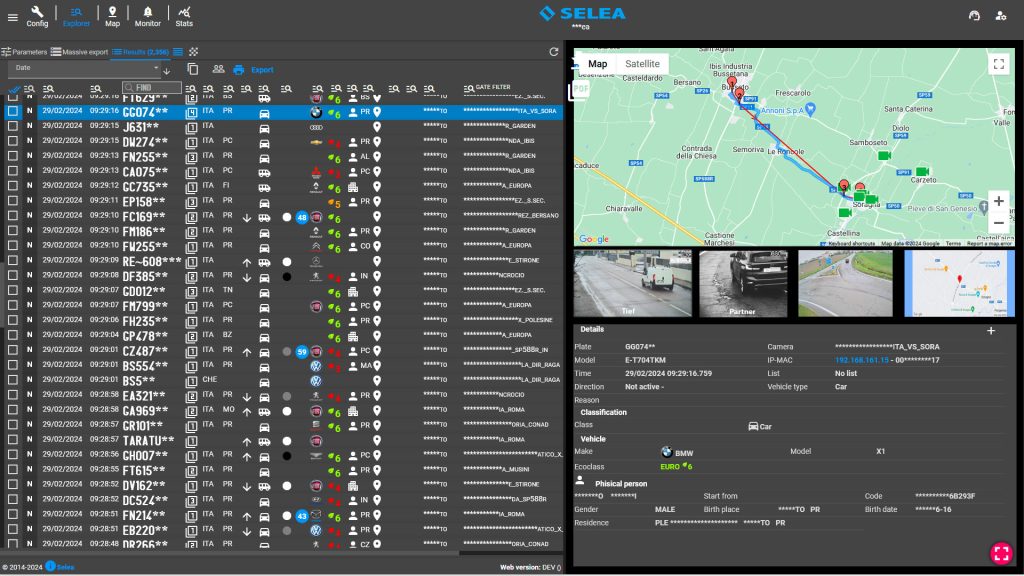
Task: Open the hamburger main menu
Action: coord(12,17)
